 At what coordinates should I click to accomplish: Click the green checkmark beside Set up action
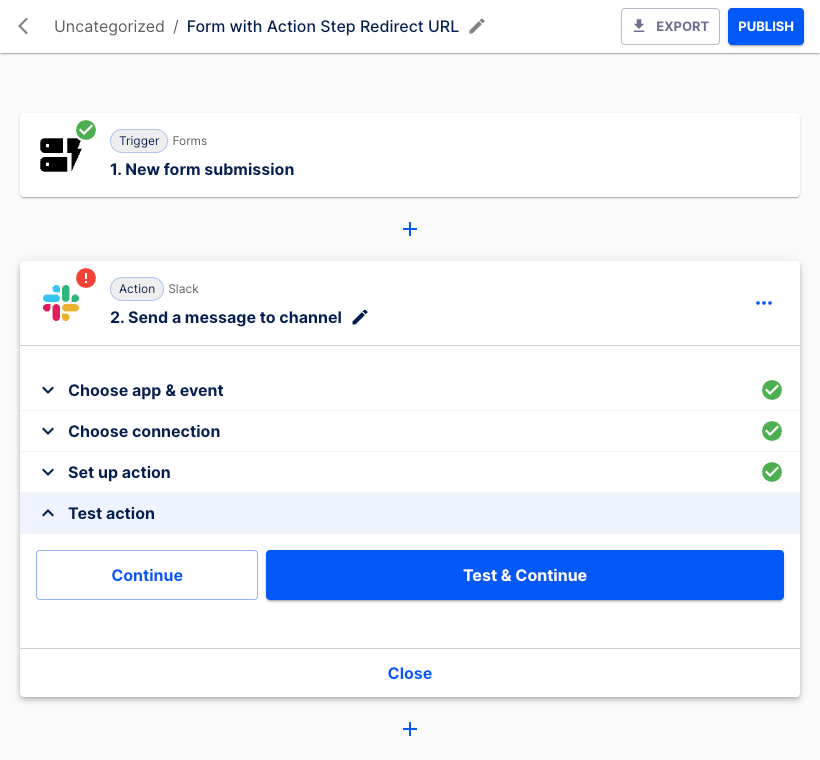[771, 472]
